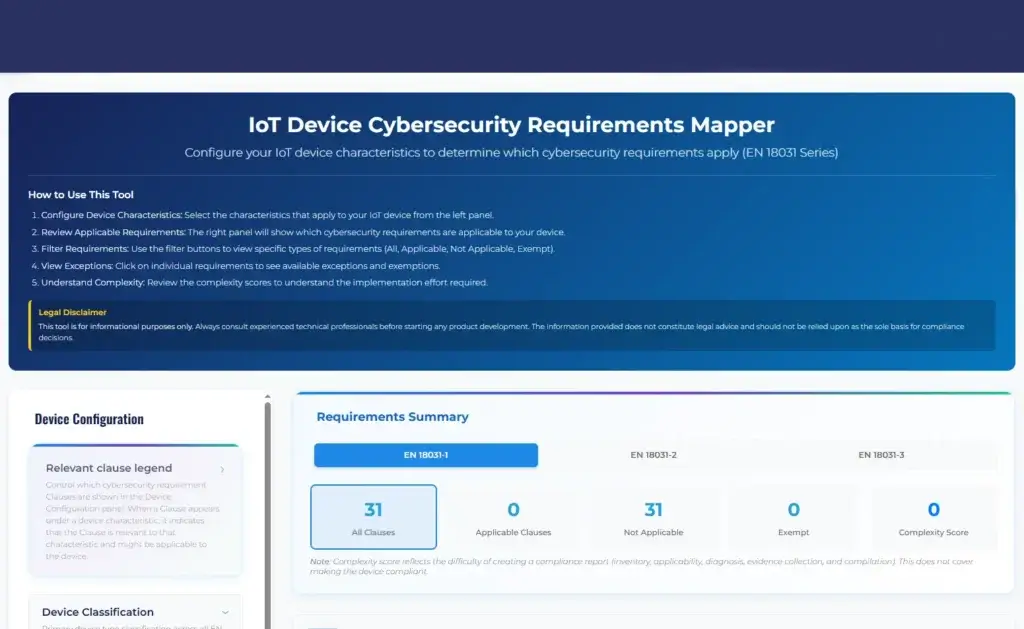Click the All Clauses filter card
This screenshot has height=629, width=1024.
pyautogui.click(x=373, y=517)
